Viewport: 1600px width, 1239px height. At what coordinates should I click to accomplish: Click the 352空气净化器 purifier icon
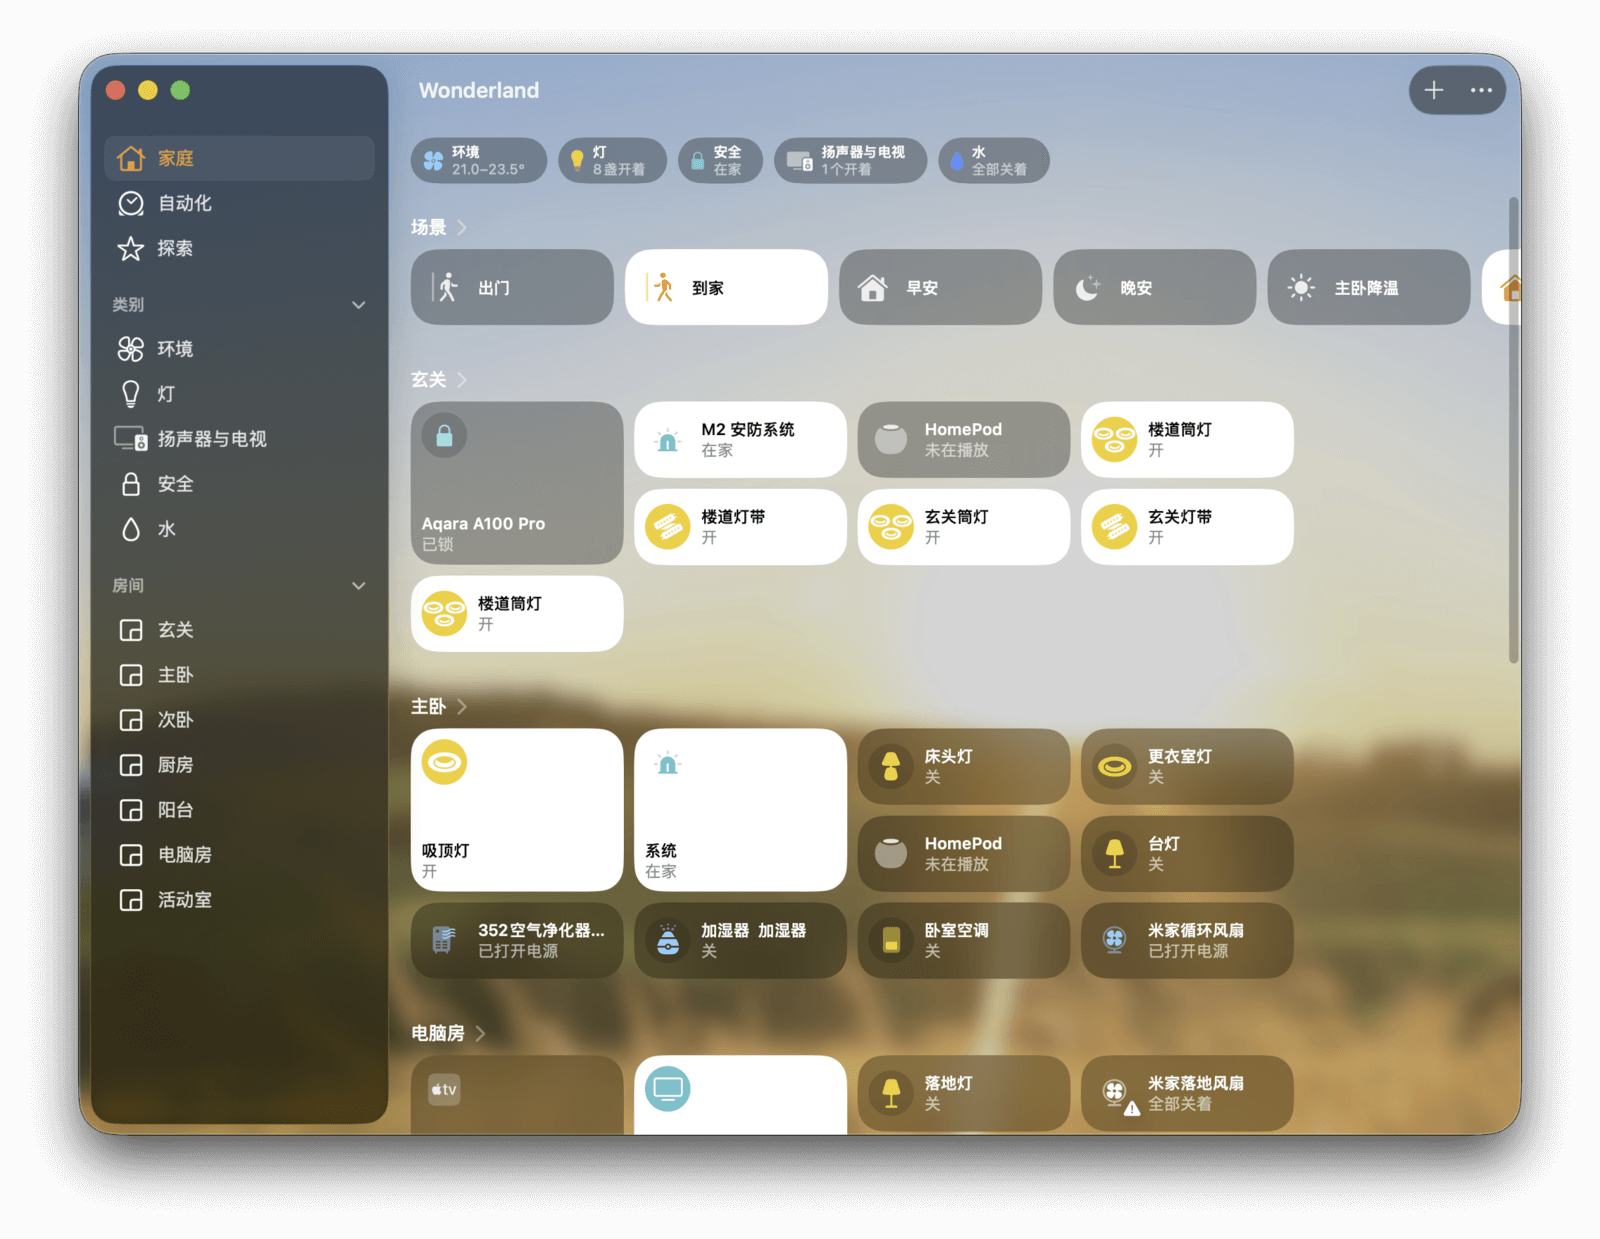[445, 941]
